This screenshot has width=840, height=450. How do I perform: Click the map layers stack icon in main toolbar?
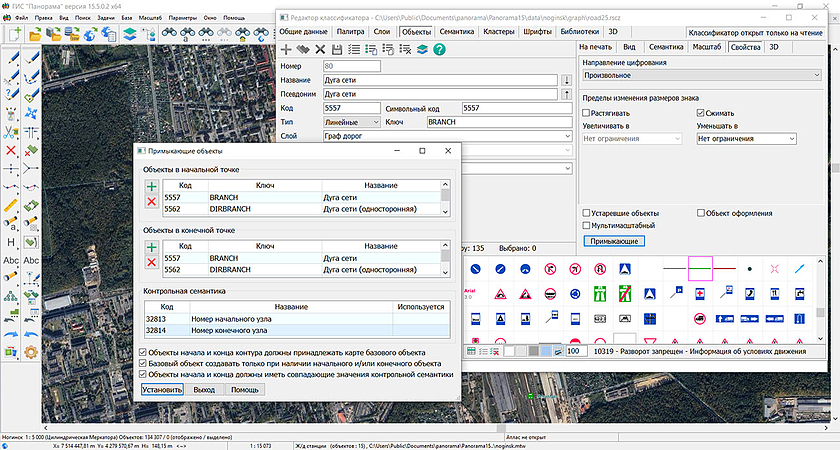pyautogui.click(x=130, y=35)
